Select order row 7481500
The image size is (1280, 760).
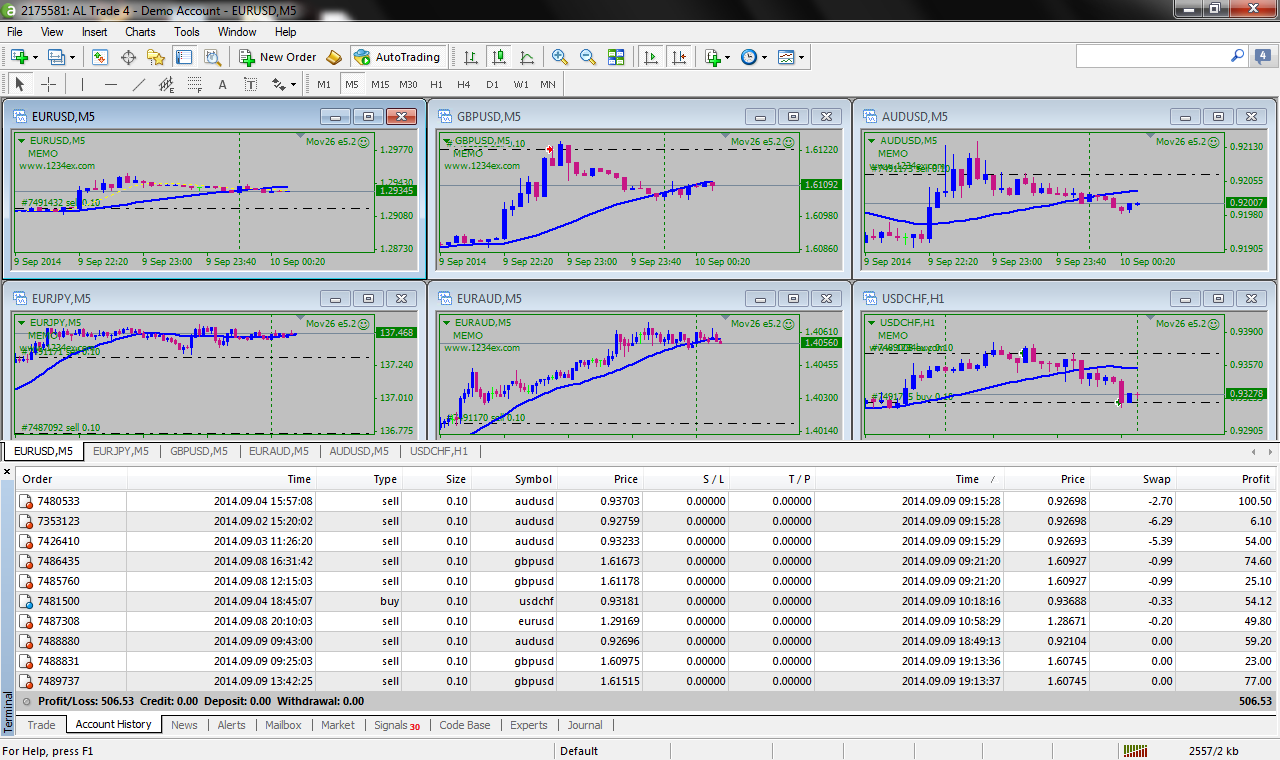(x=646, y=601)
